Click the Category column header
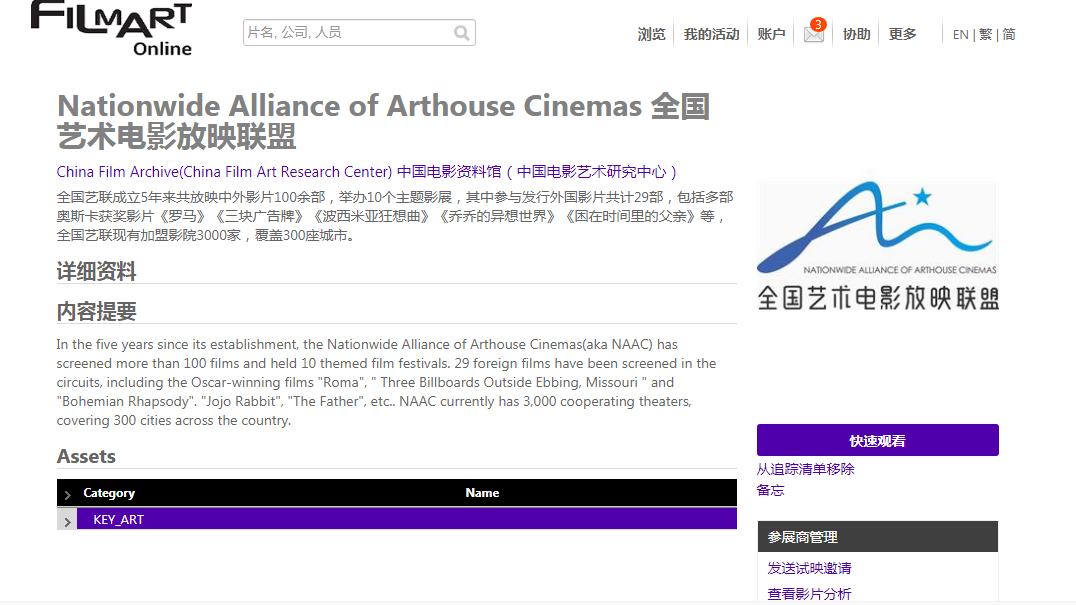 coord(108,493)
